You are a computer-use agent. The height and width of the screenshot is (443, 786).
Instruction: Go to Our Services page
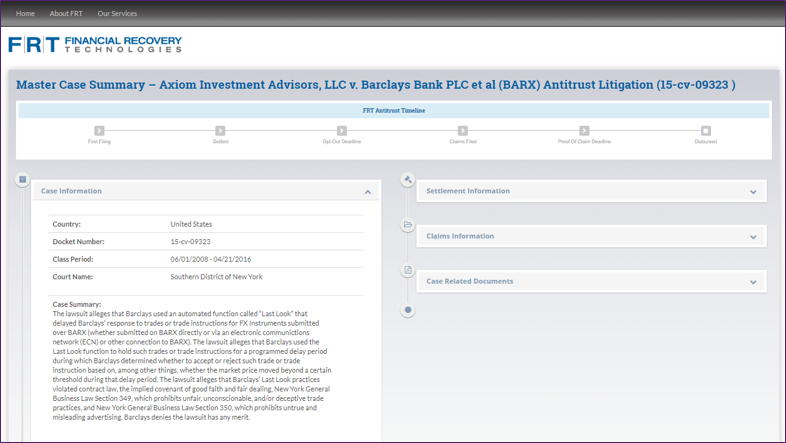point(117,14)
